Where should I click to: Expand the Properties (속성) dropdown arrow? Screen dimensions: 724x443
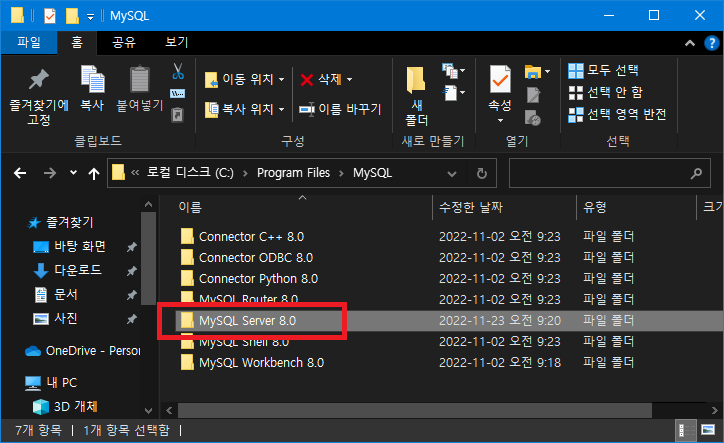coord(500,121)
